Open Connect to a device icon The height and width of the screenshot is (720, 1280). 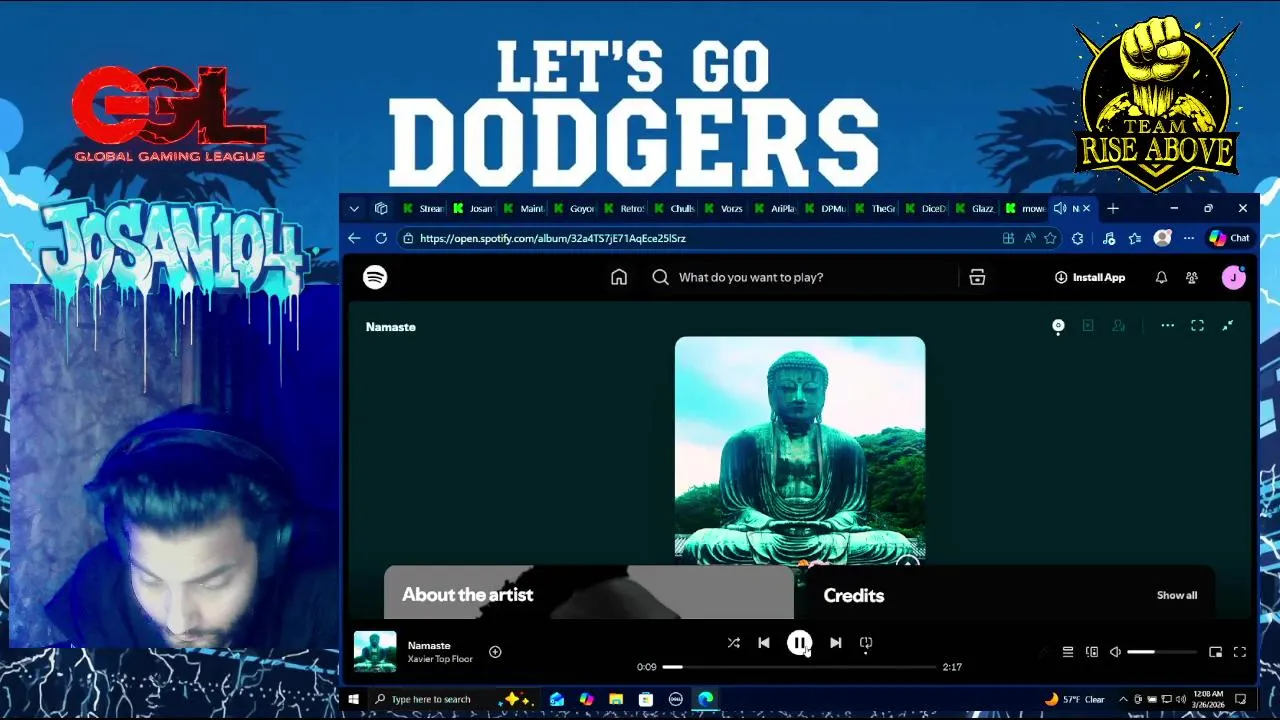pos(1091,652)
